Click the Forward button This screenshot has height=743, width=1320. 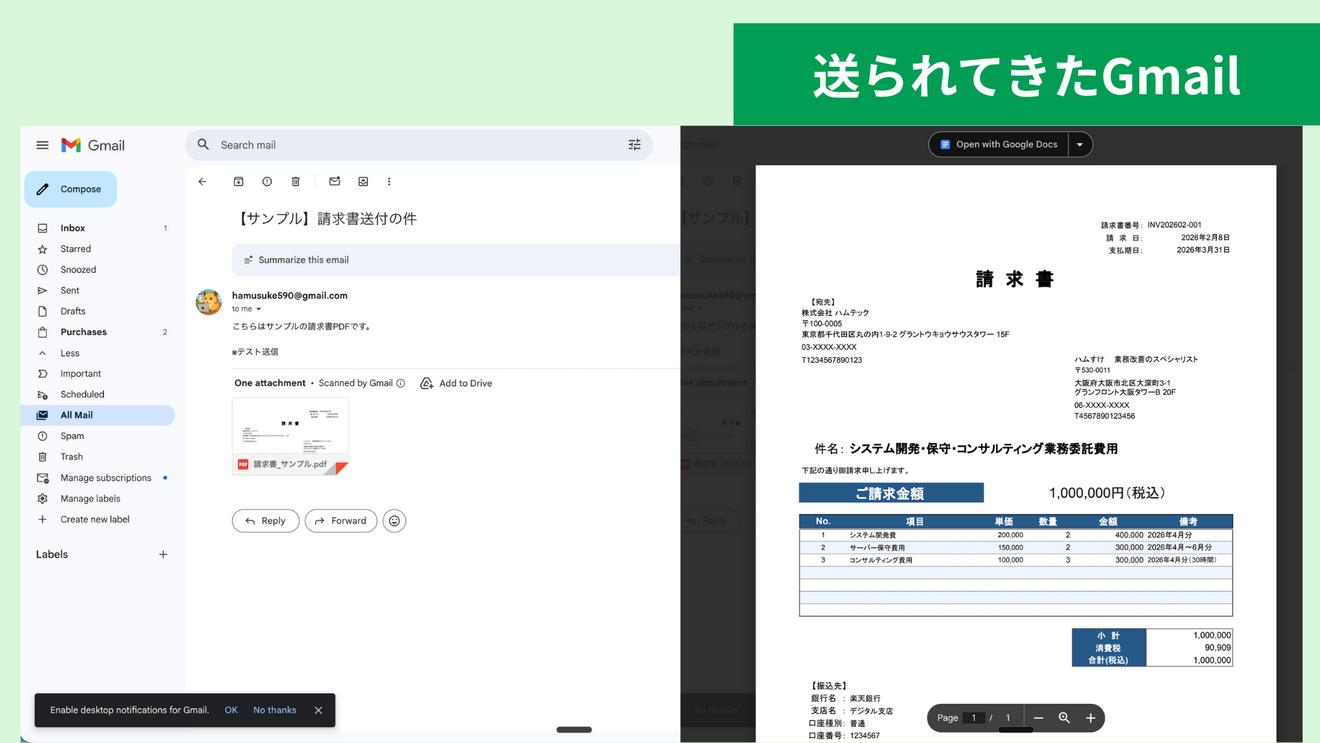(x=341, y=521)
